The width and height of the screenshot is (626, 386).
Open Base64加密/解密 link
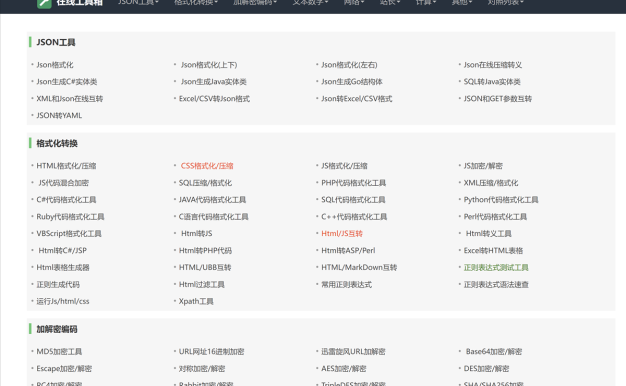(494, 352)
